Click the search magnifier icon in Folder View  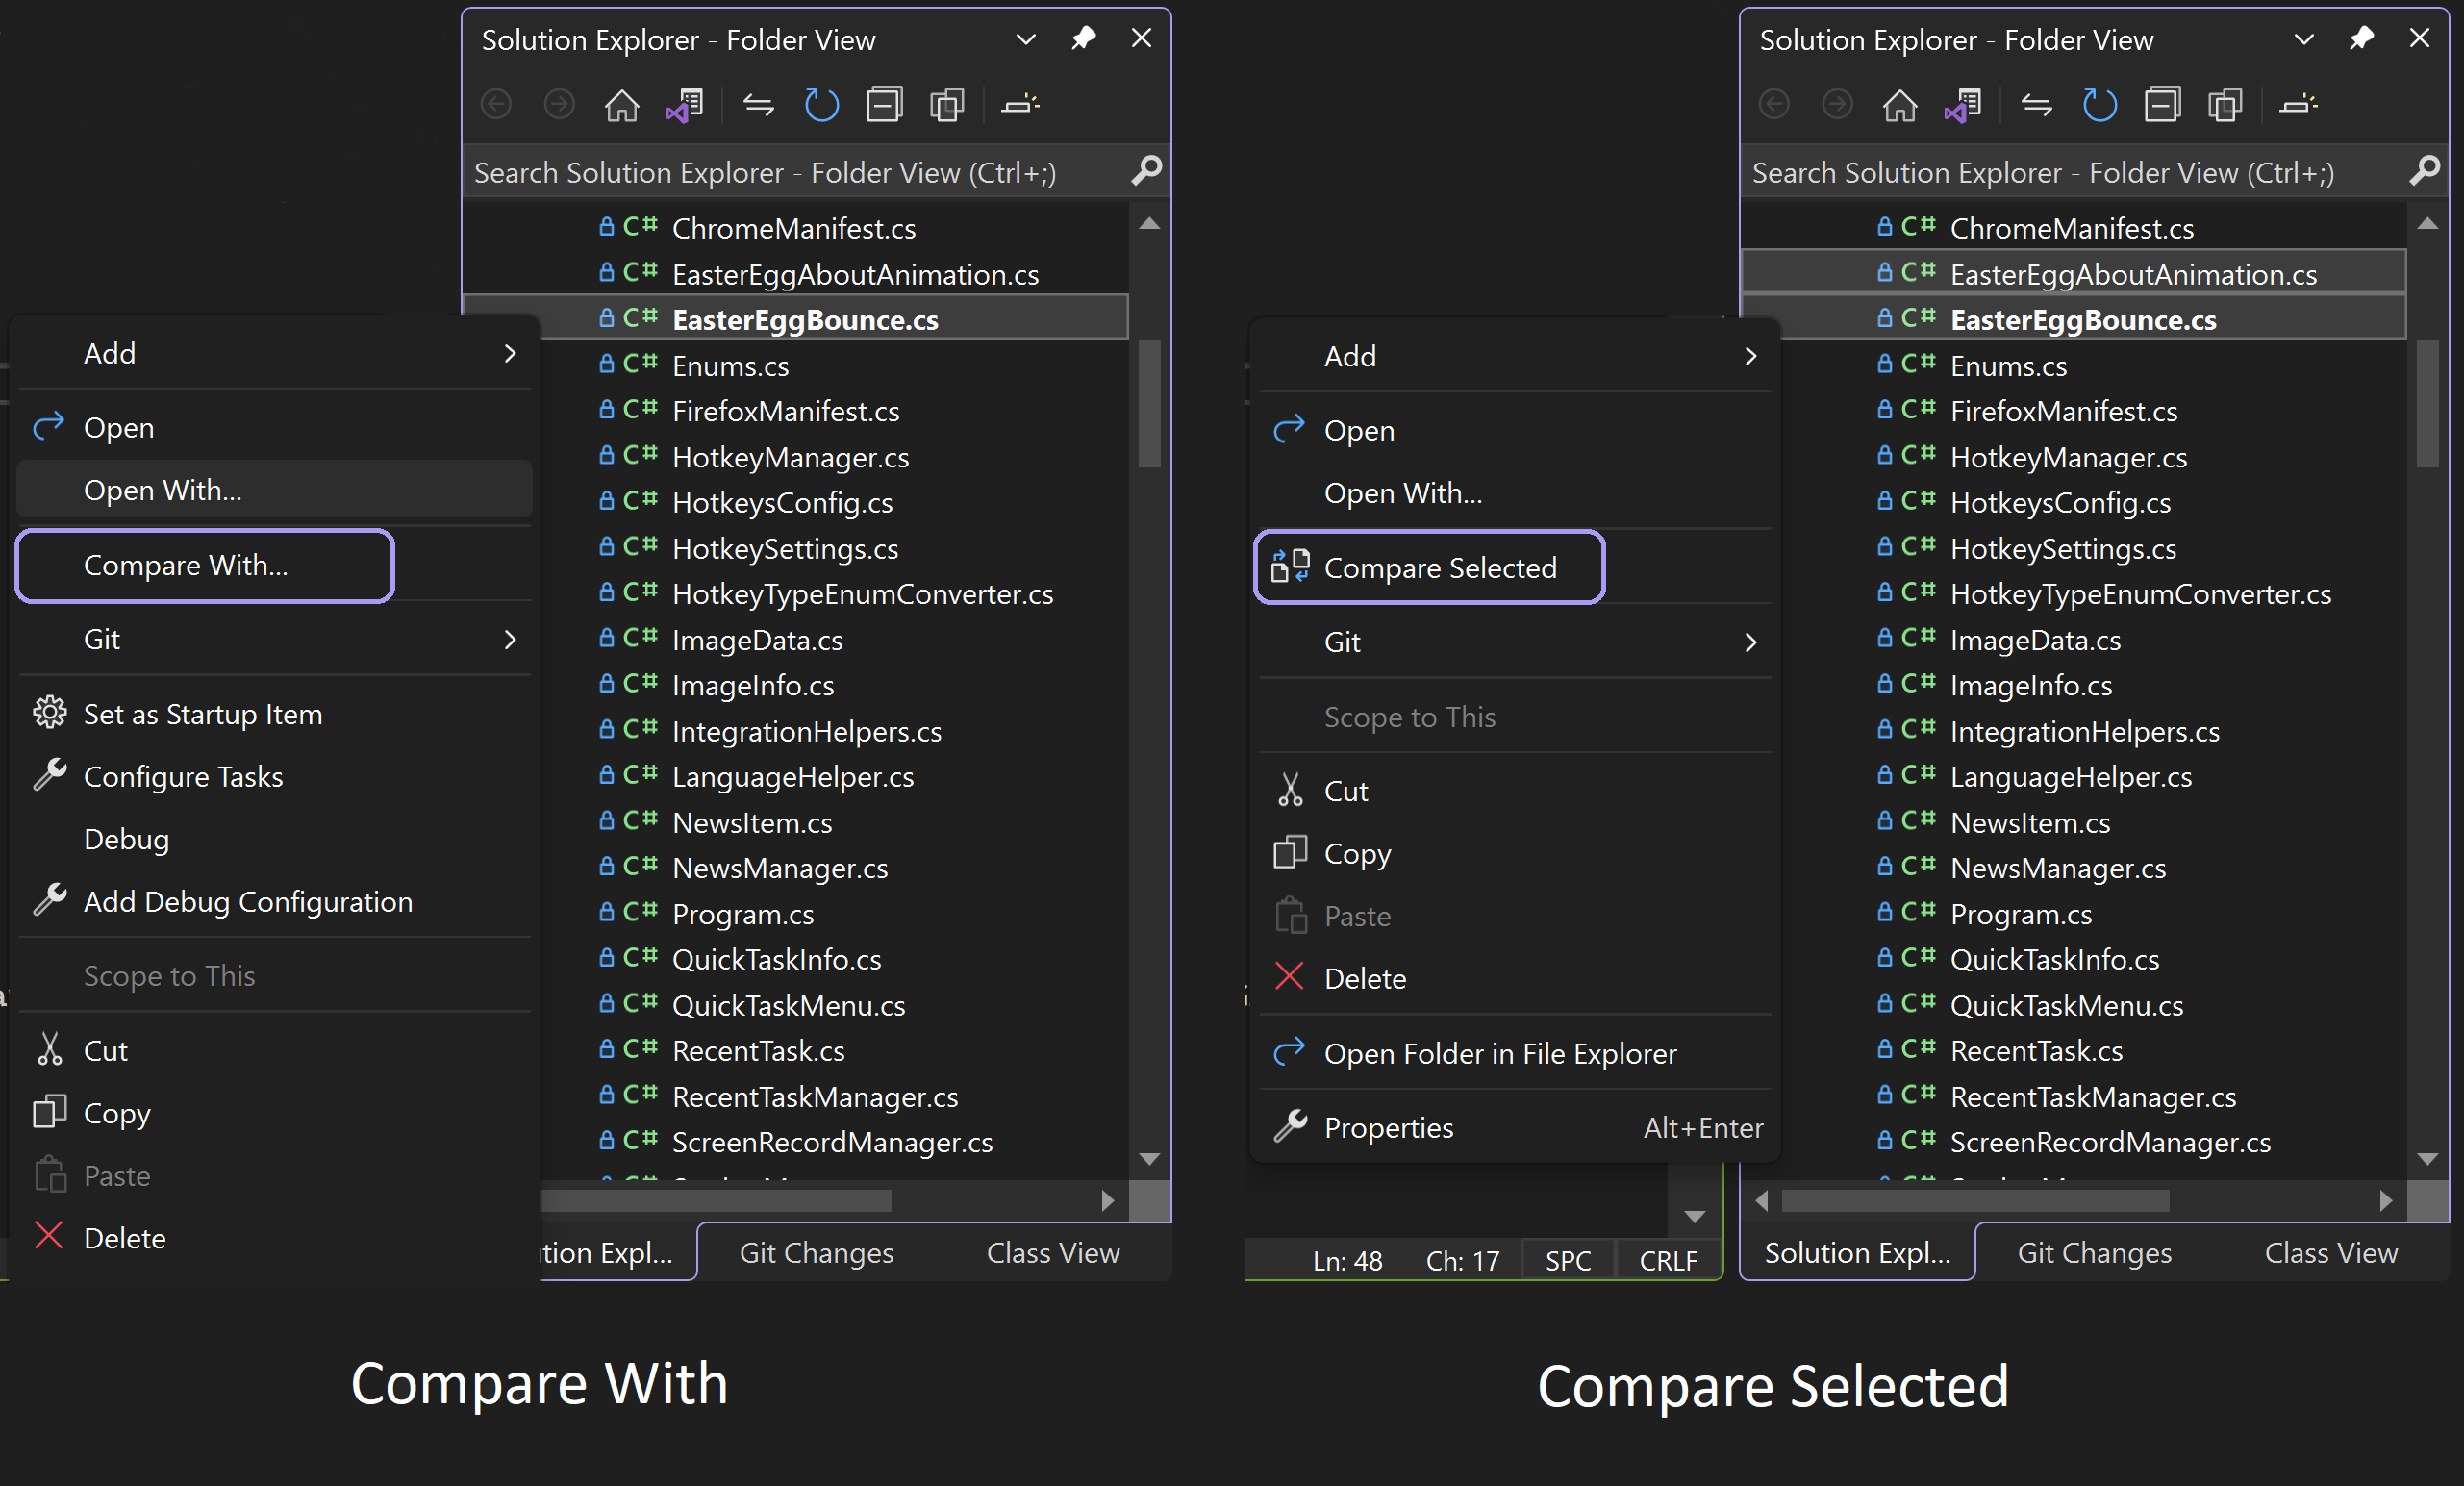(1145, 171)
